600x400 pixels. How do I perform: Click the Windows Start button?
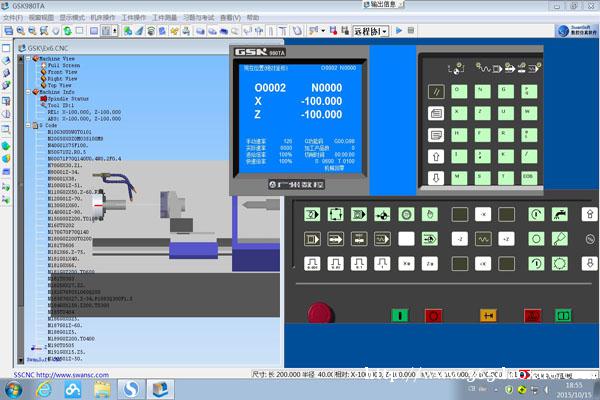point(11,388)
